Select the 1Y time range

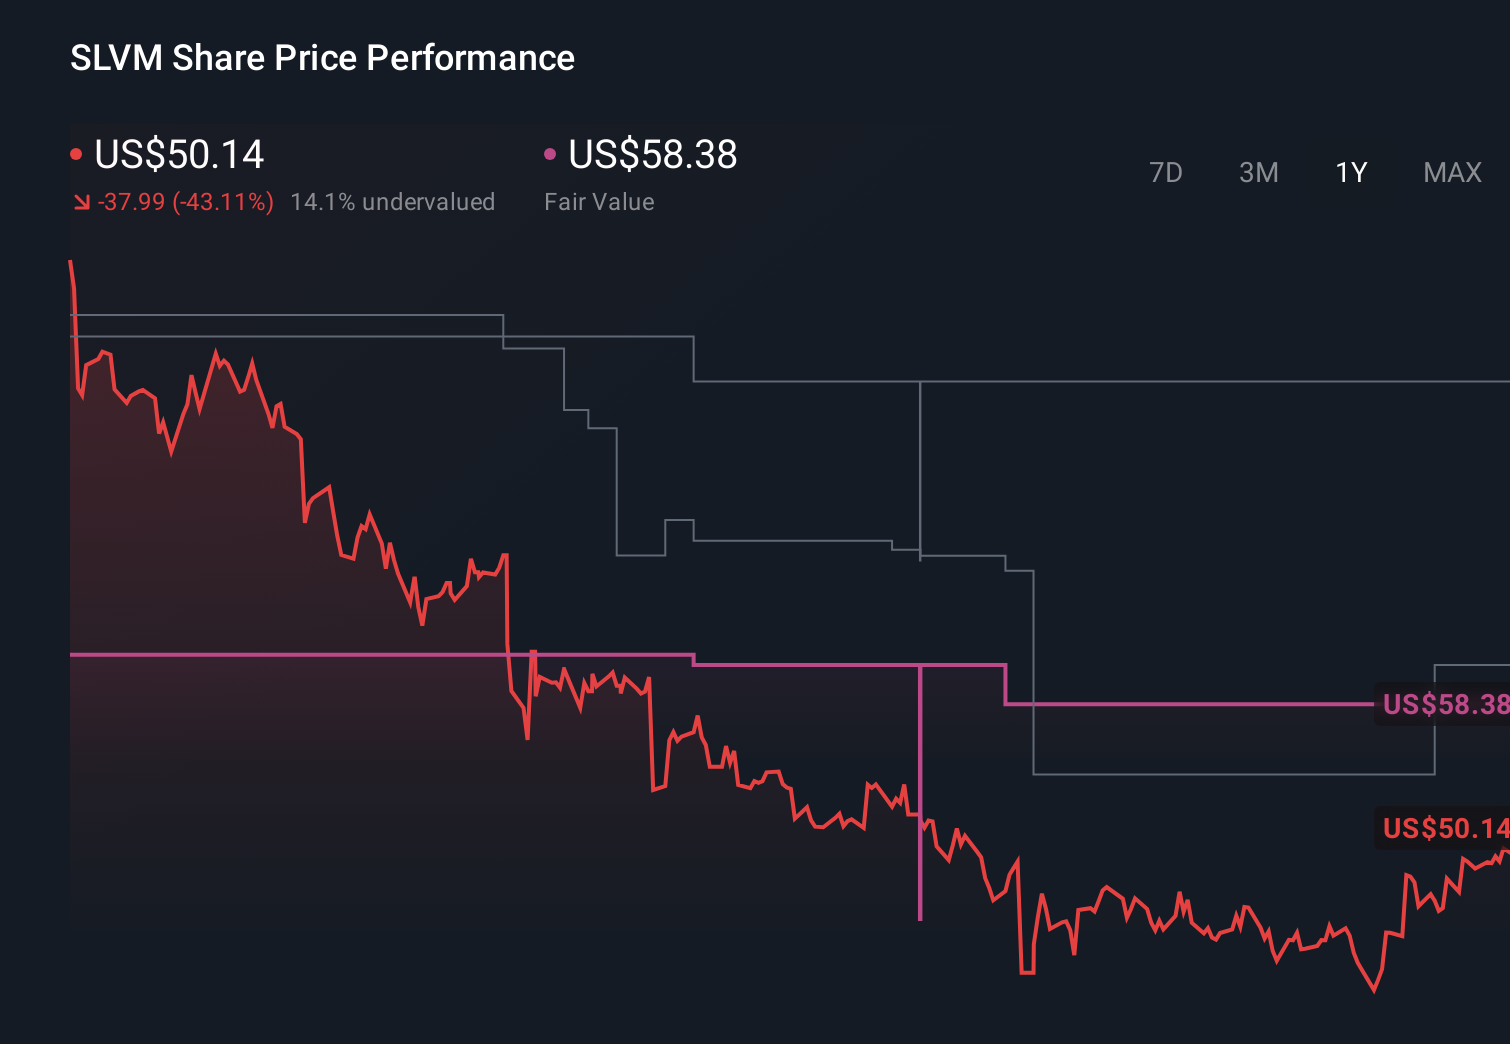click(1349, 172)
